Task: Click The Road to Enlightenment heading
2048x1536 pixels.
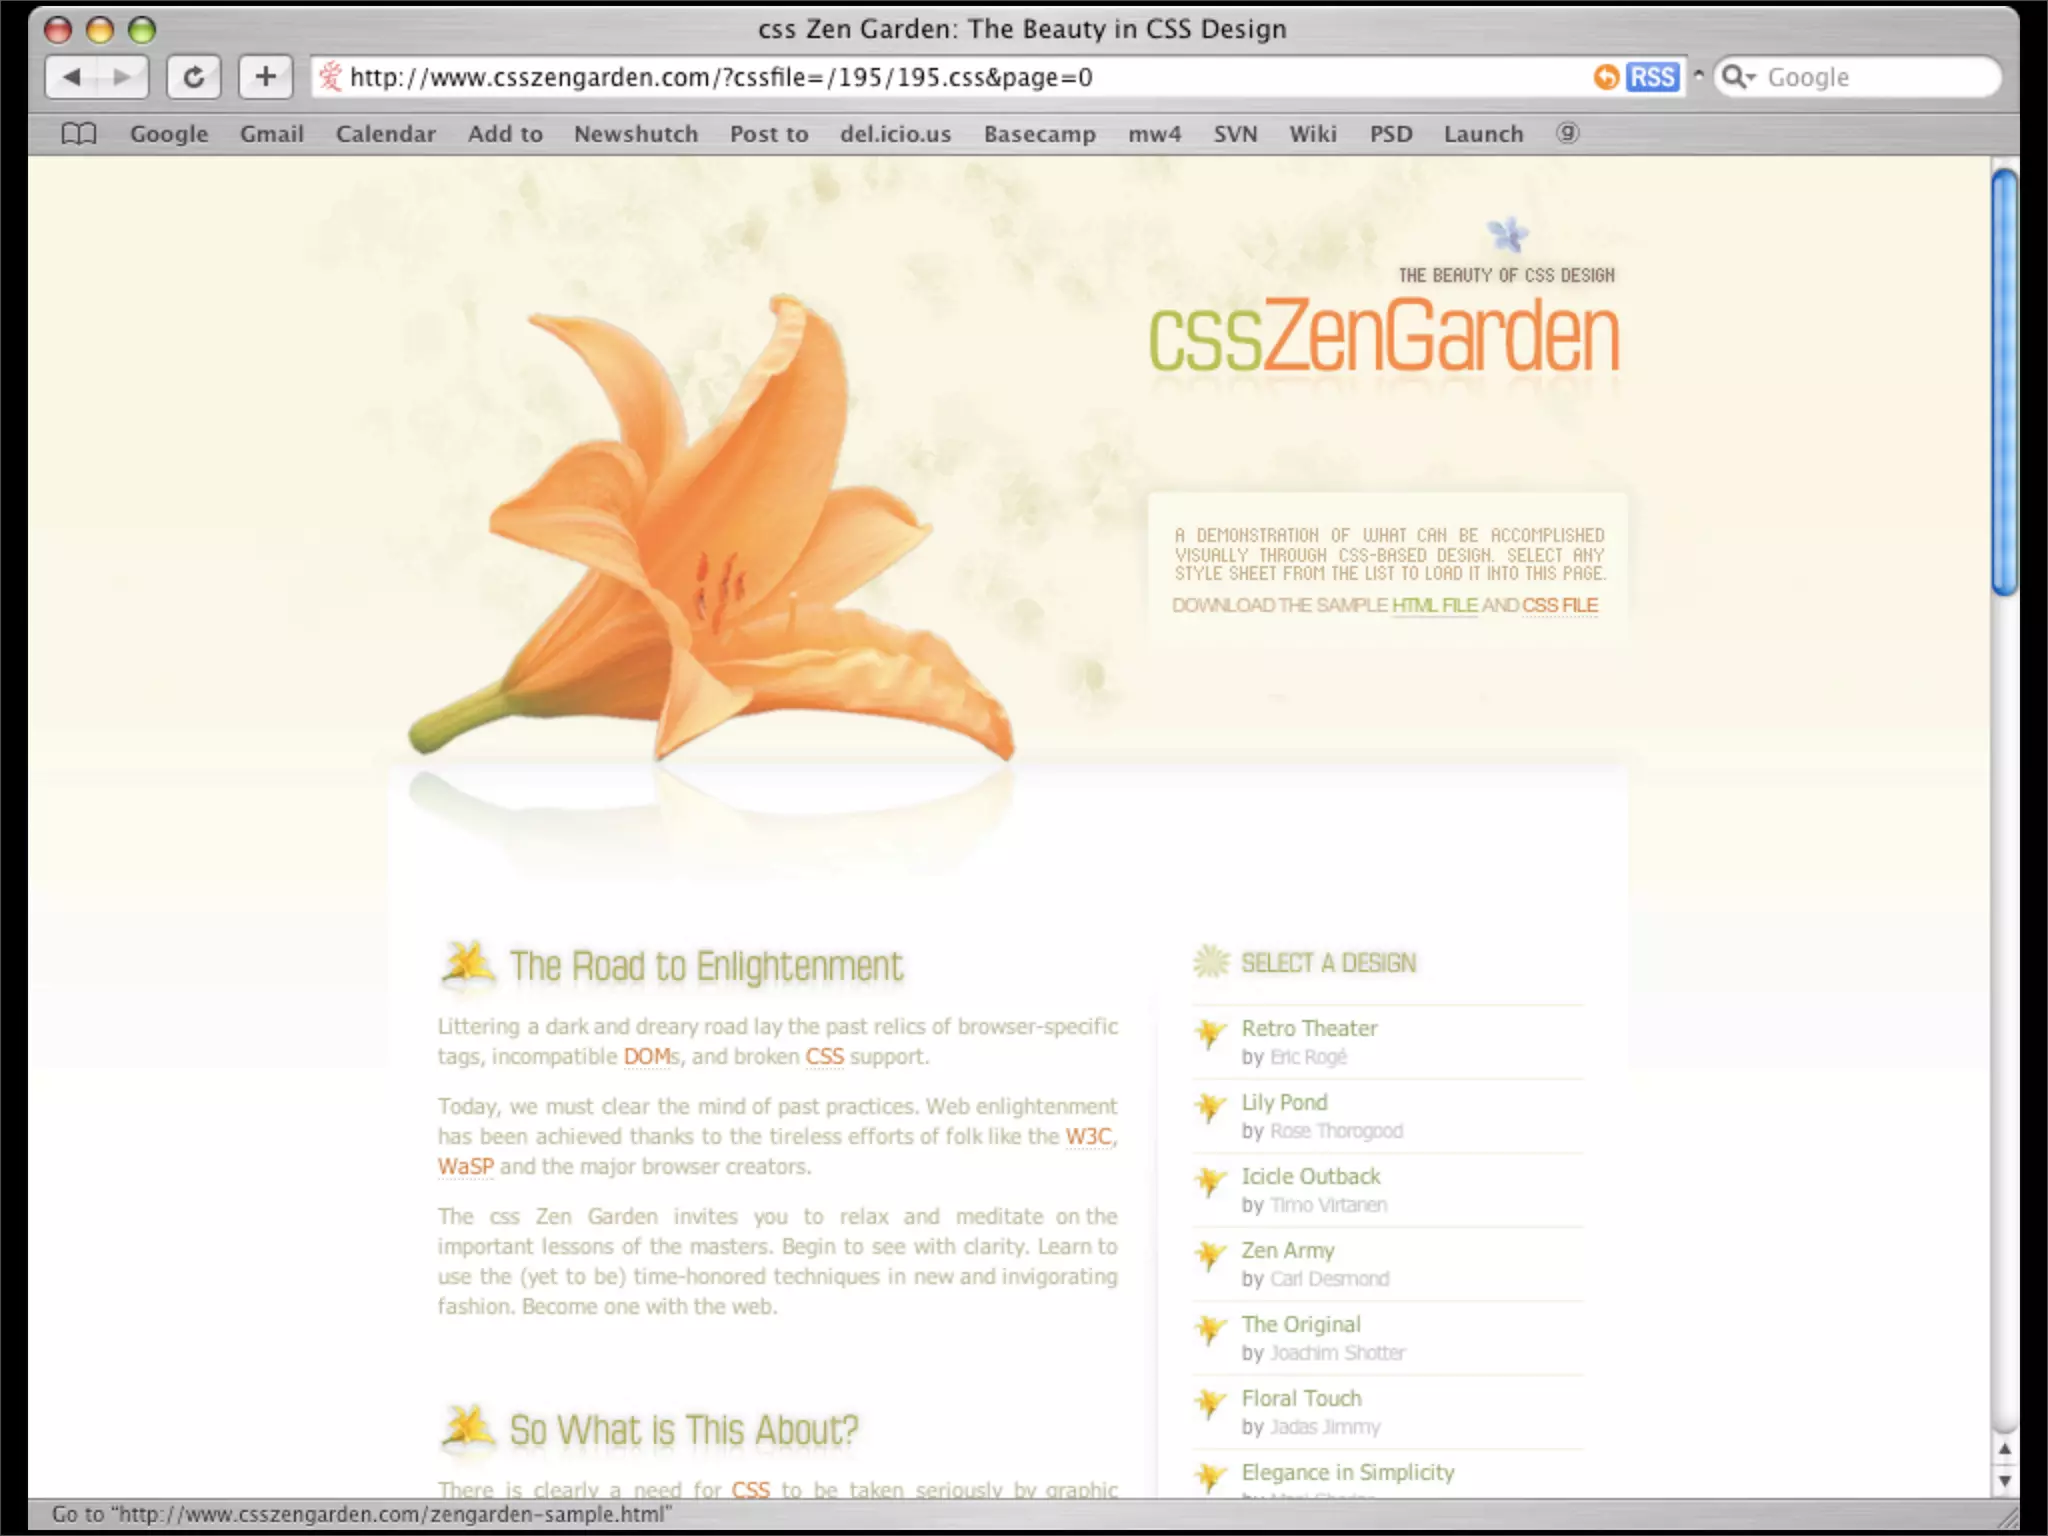Action: coord(705,966)
